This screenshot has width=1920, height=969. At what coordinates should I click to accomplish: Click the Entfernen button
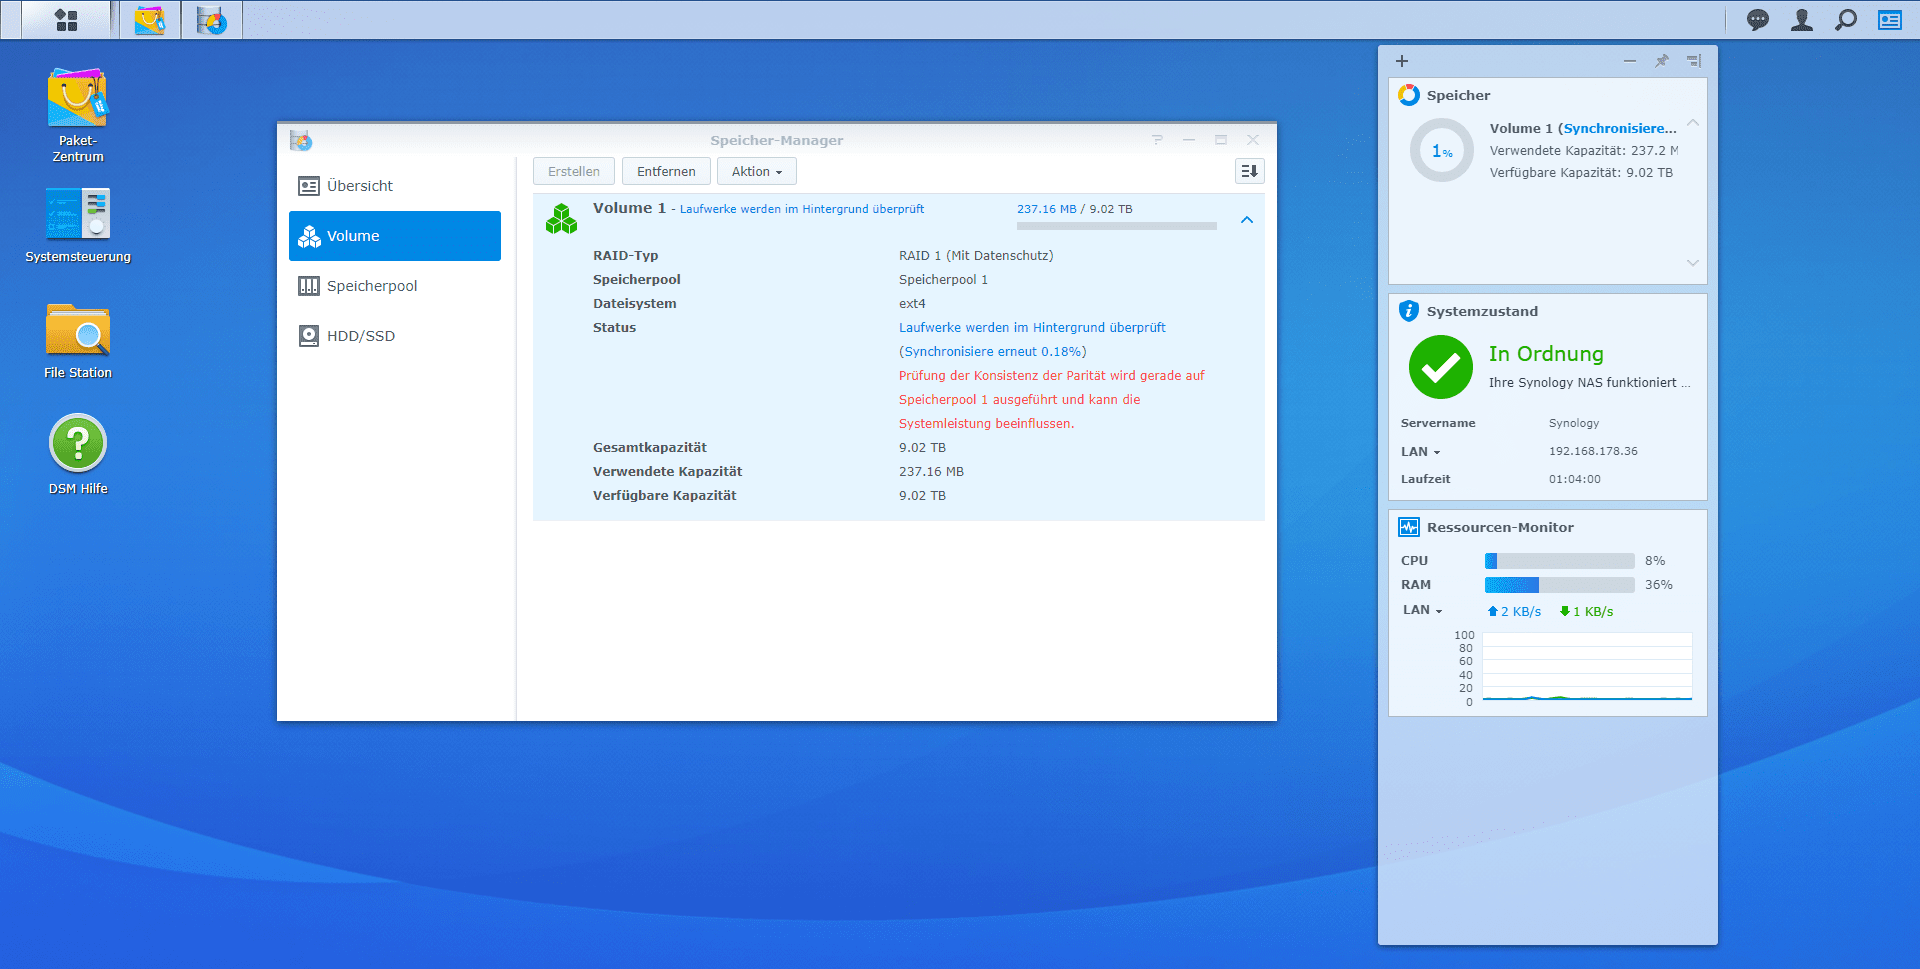666,171
